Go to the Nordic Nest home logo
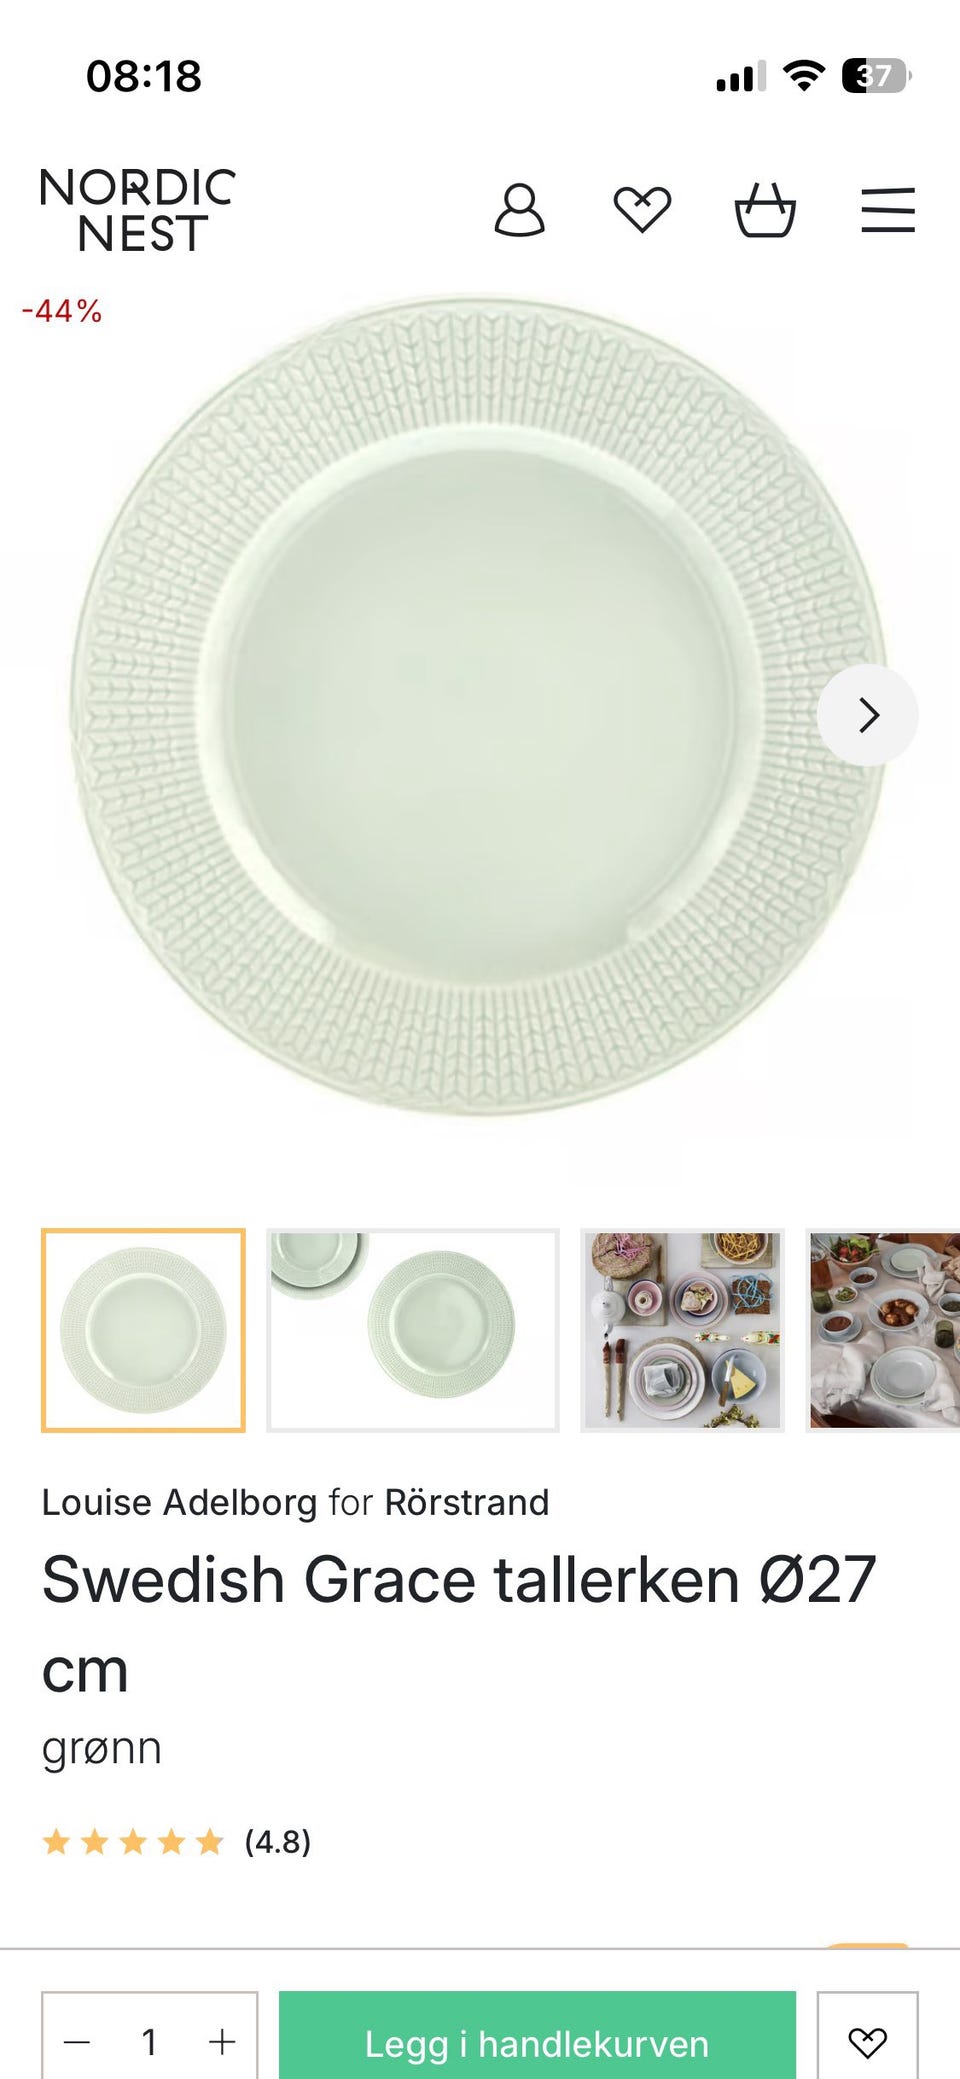This screenshot has width=960, height=2079. click(x=138, y=210)
